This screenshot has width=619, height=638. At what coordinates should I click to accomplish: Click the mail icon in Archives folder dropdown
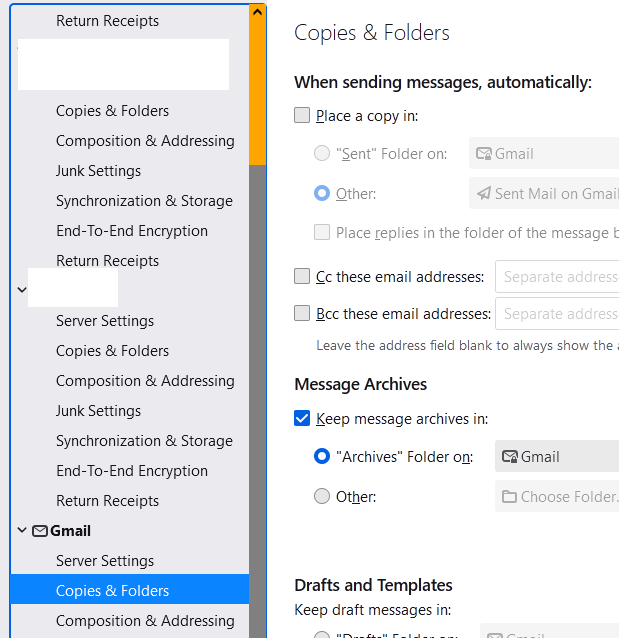click(x=510, y=457)
